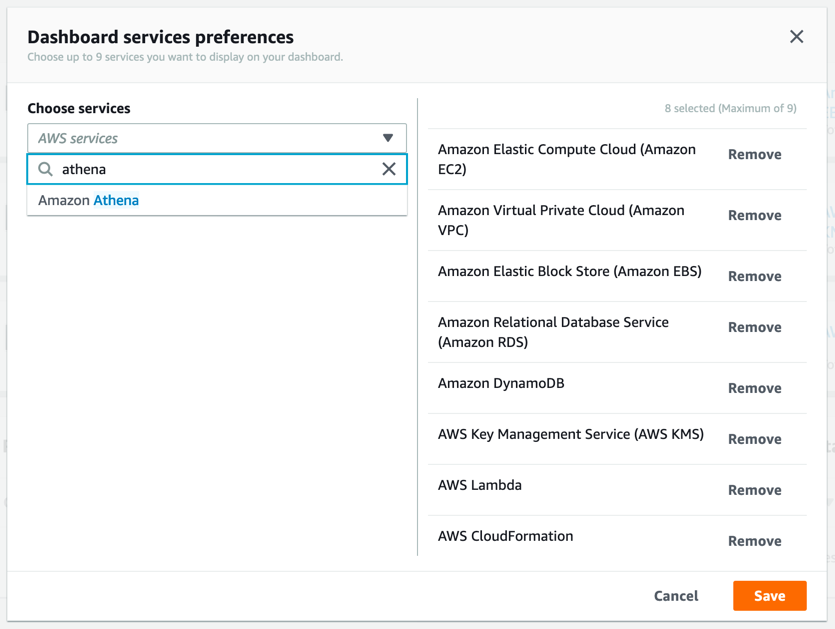Select Amazon Athena from search results
The image size is (835, 629).
pos(217,200)
